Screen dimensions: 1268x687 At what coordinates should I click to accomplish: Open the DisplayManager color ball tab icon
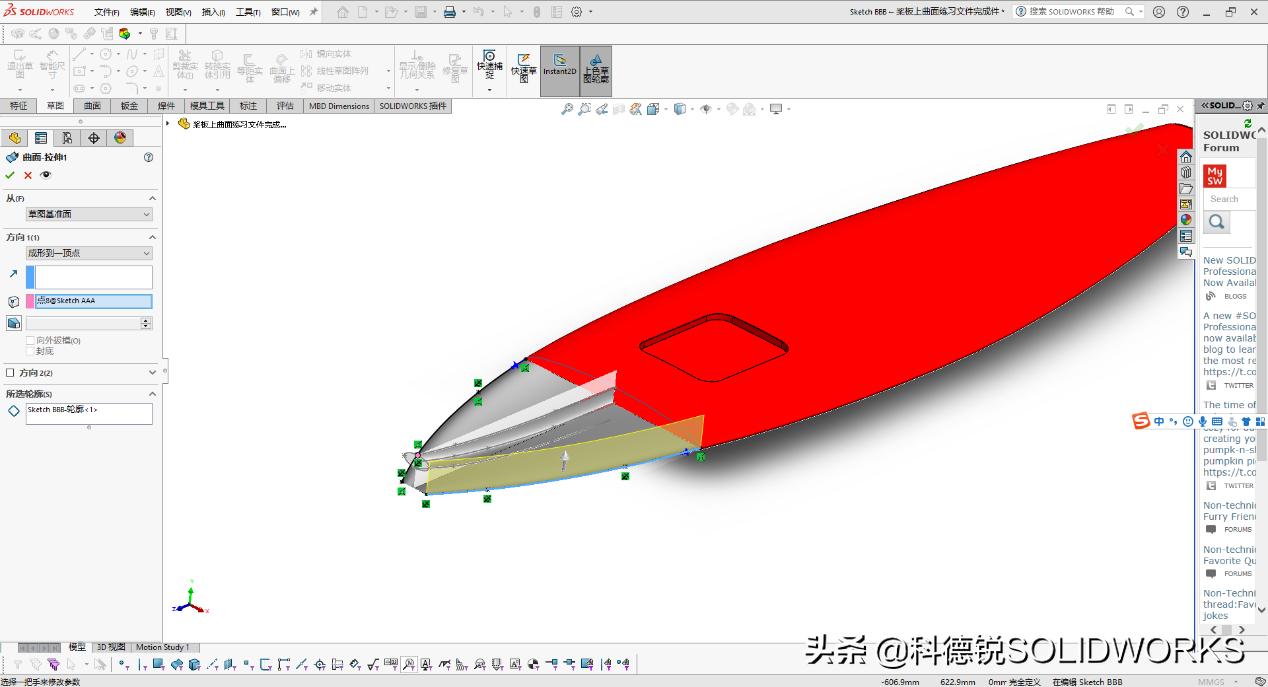[120, 138]
